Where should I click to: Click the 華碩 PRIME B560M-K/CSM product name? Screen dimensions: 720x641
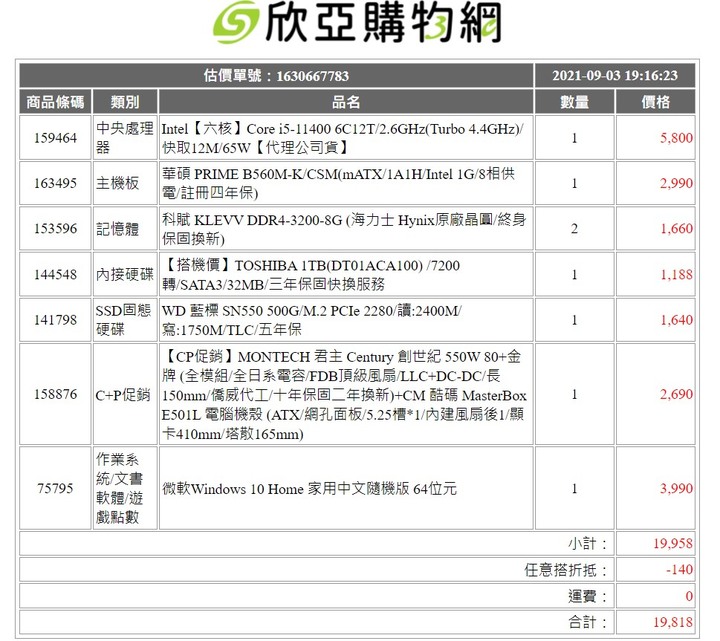338,183
